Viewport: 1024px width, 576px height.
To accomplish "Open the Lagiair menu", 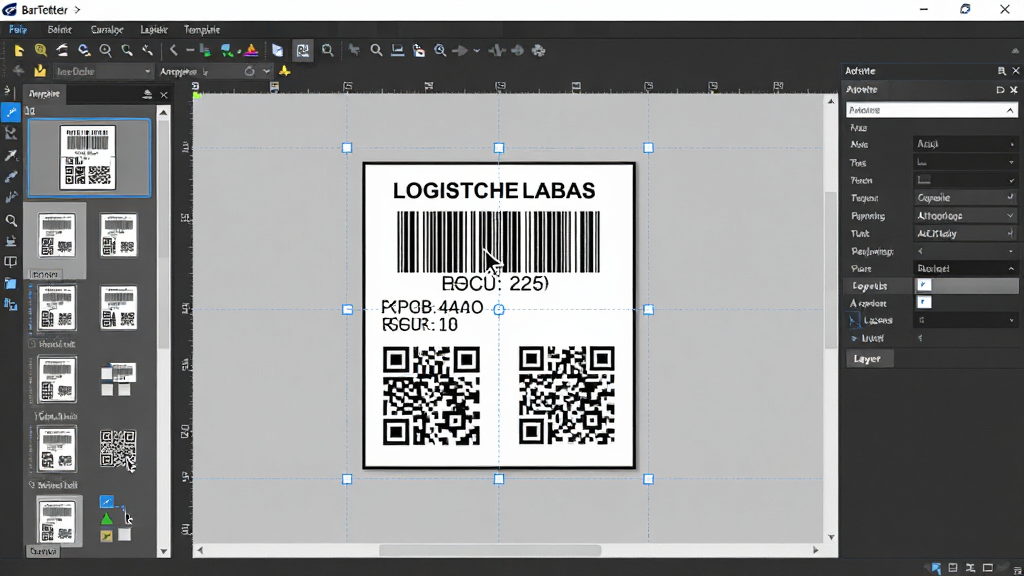I will click(x=154, y=29).
